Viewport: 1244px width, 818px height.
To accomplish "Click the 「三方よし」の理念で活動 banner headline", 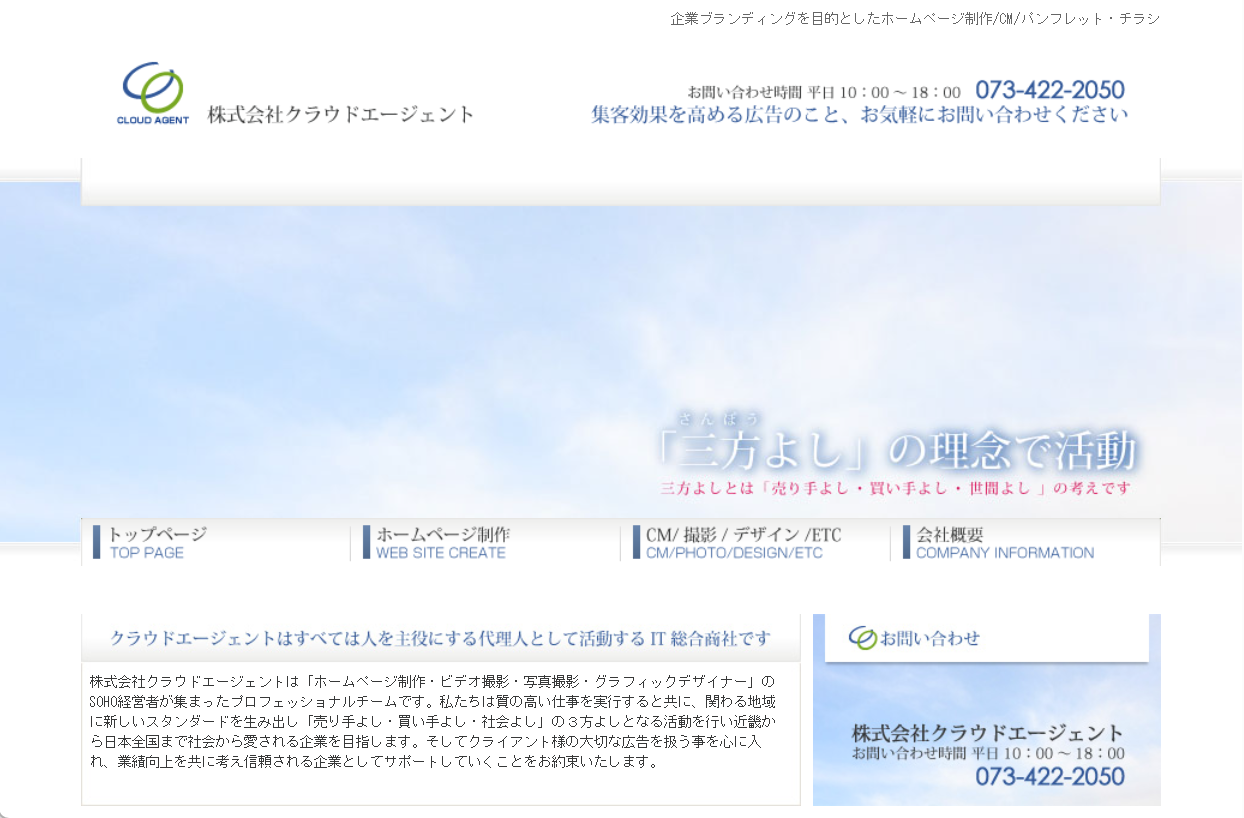I will (897, 451).
